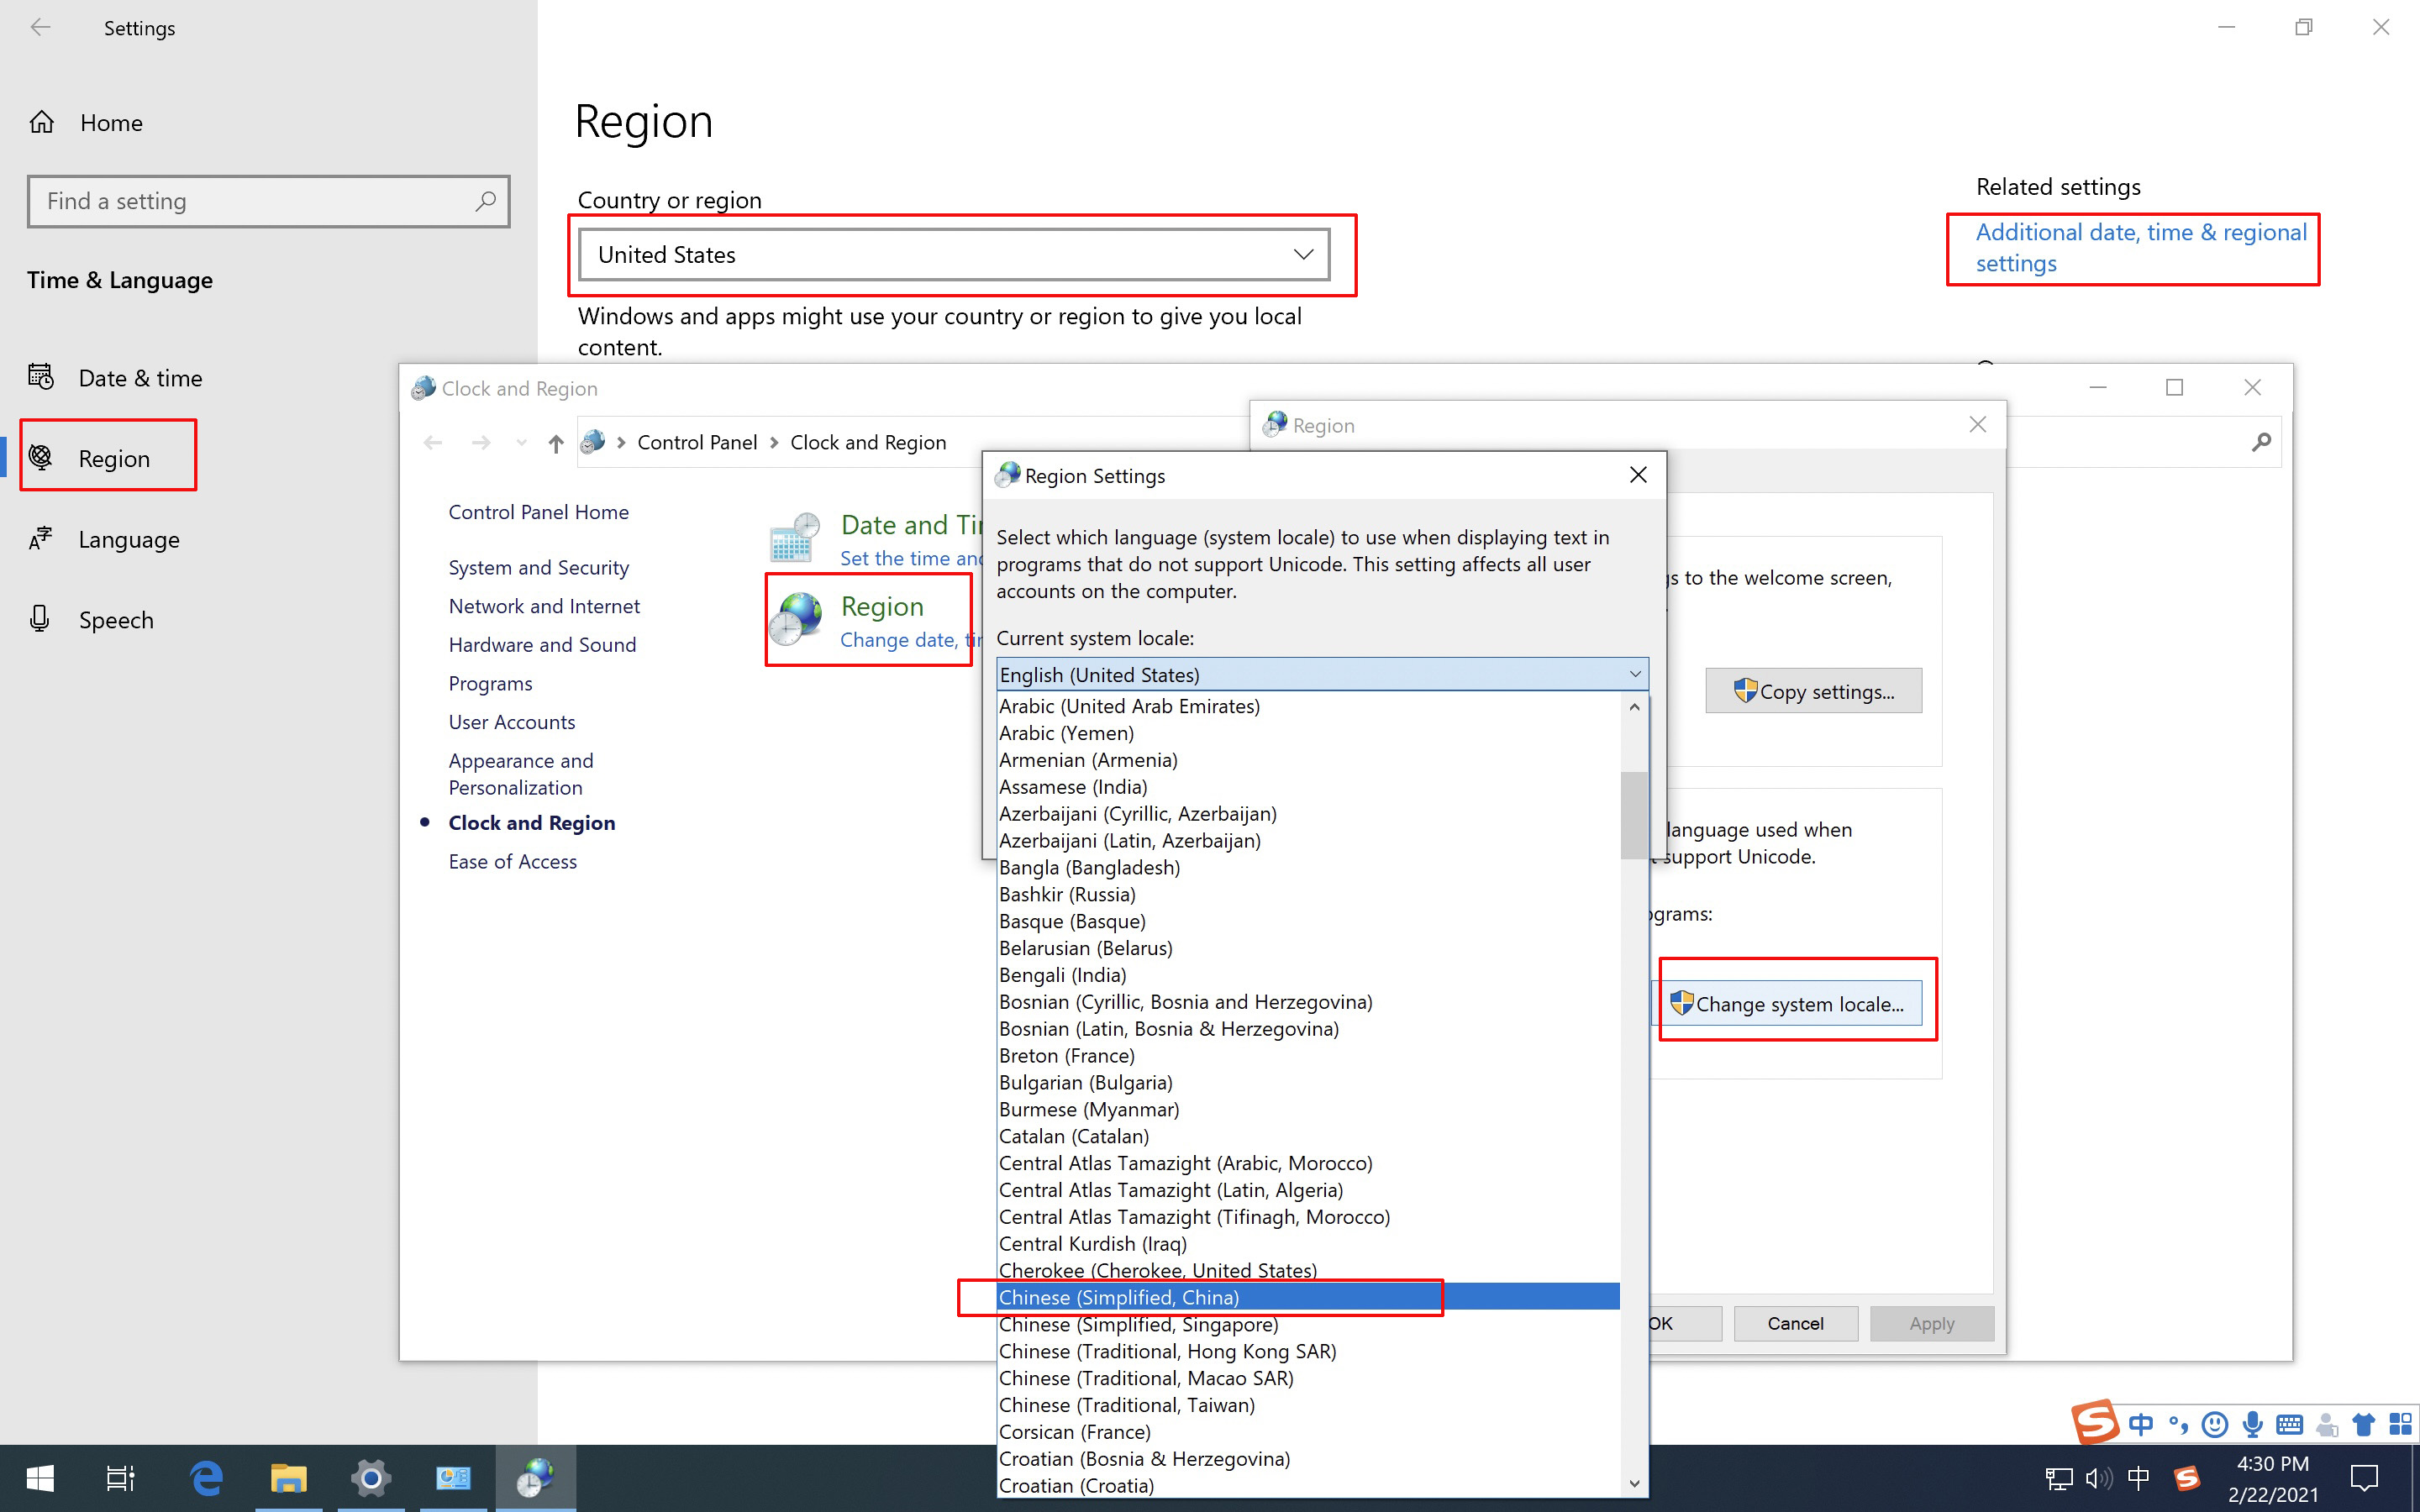Select Language in the Settings sidebar
This screenshot has height=1512, width=2420.
click(129, 540)
